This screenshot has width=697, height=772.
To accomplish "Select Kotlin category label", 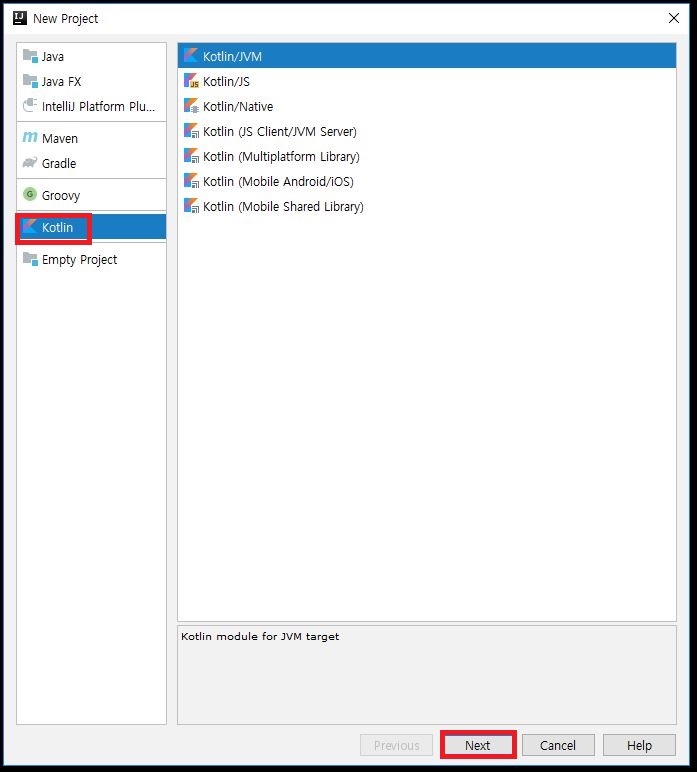I will tap(57, 227).
